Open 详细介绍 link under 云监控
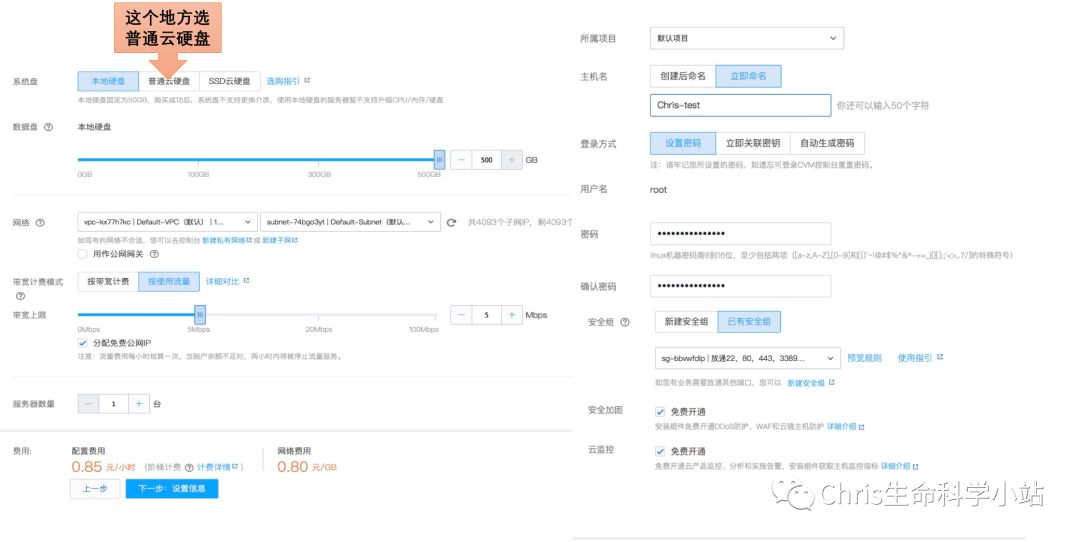Image resolution: width=1080 pixels, height=542 pixels. [x=899, y=467]
